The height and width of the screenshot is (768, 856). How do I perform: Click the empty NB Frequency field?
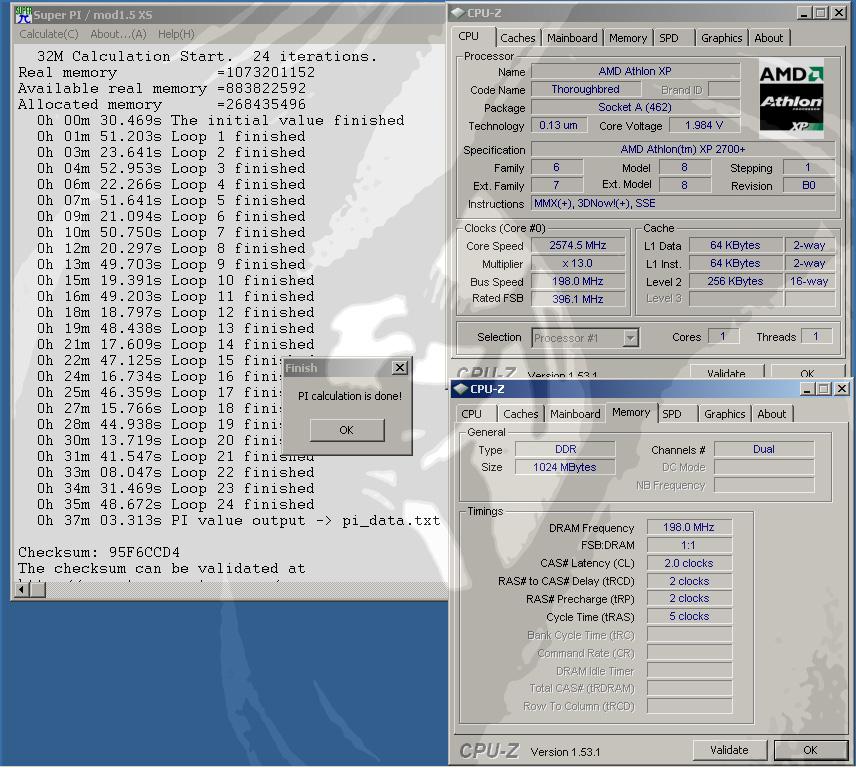pos(764,485)
